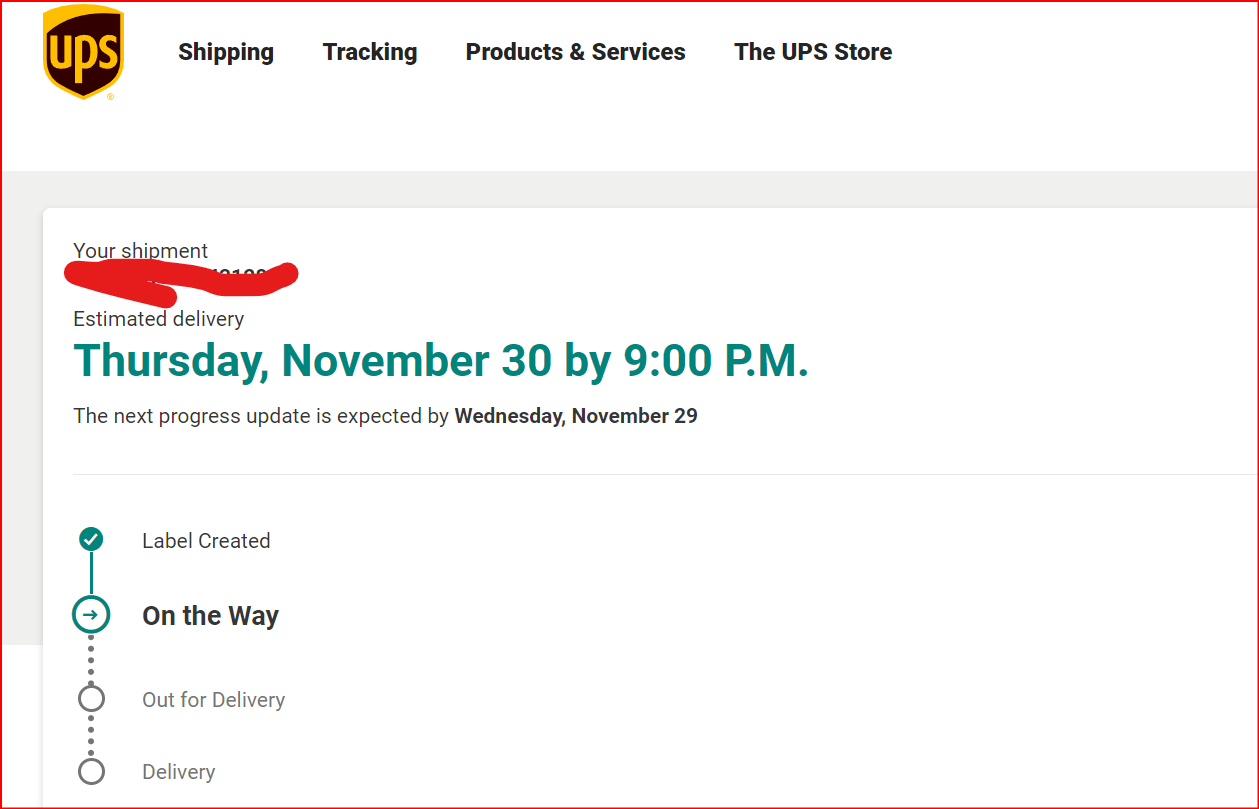
Task: Open the Shipping menu
Action: pos(226,52)
